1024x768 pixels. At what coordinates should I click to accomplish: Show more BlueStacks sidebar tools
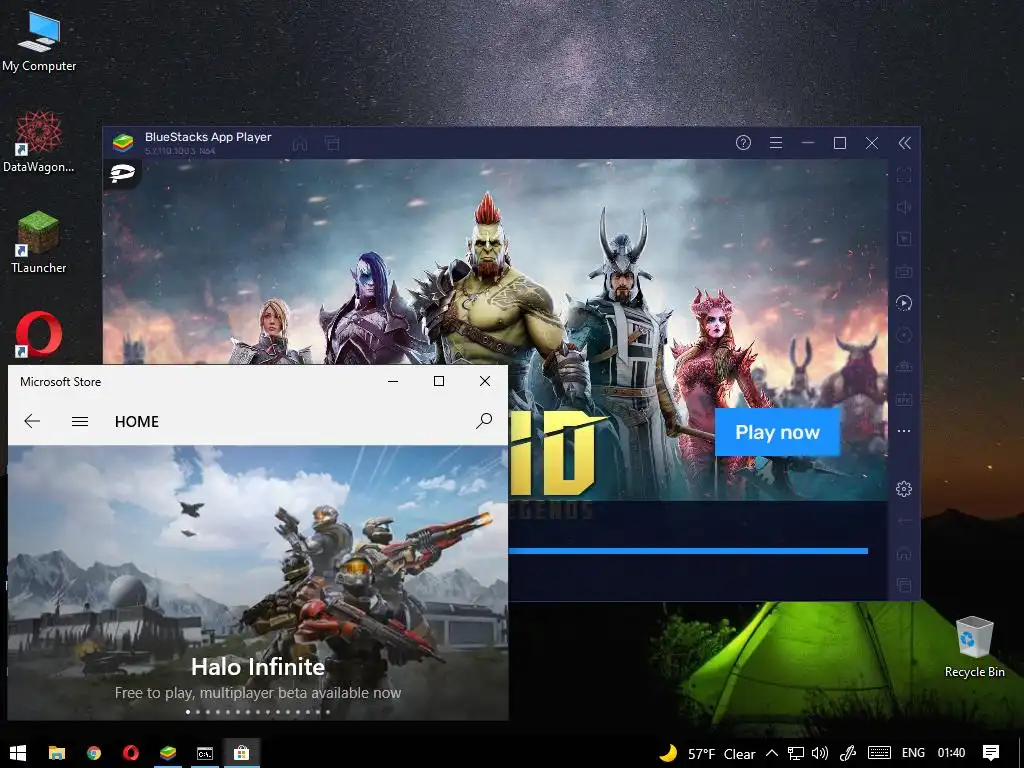point(904,431)
